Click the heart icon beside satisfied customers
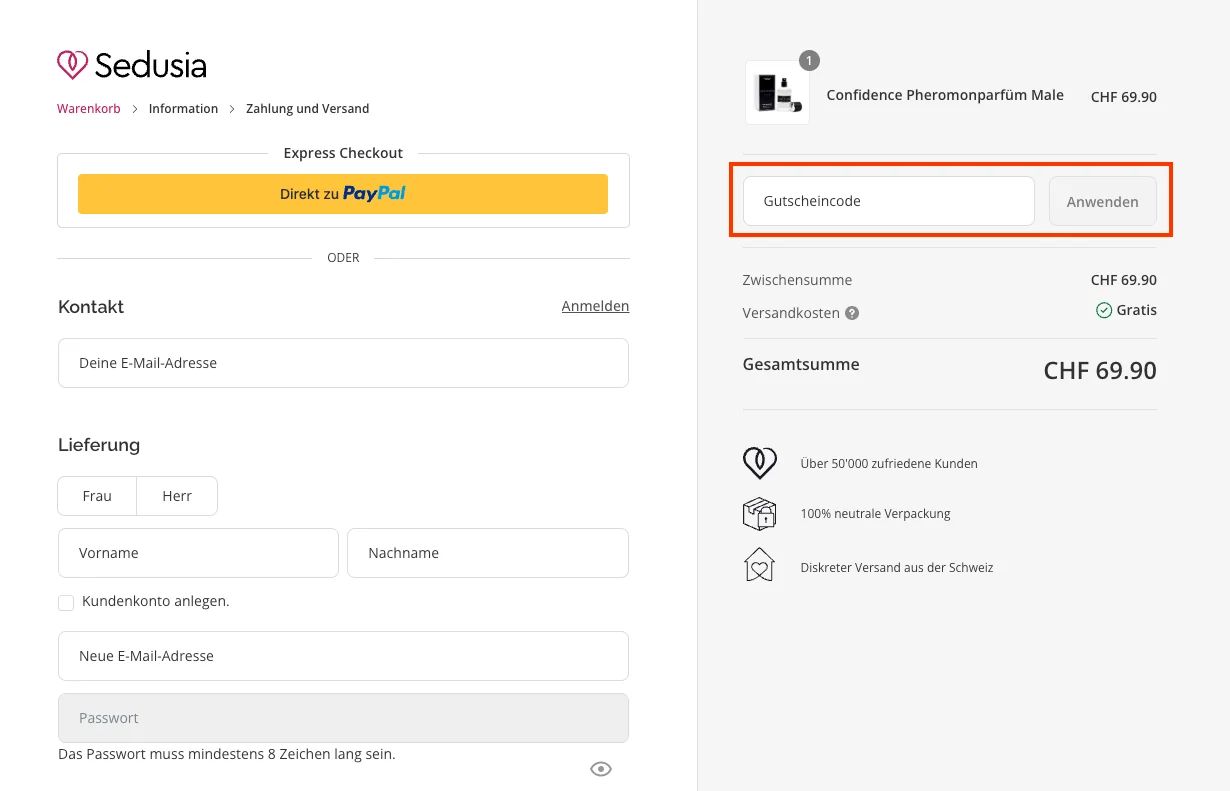Screen dimensions: 1230x791 pyautogui.click(x=759, y=463)
